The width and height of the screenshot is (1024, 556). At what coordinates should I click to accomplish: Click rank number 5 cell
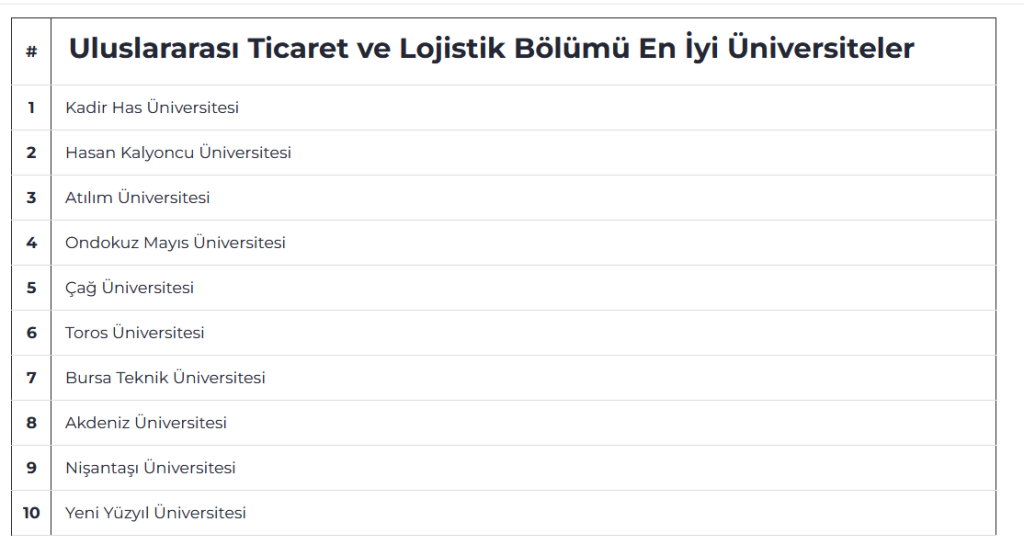tap(31, 288)
